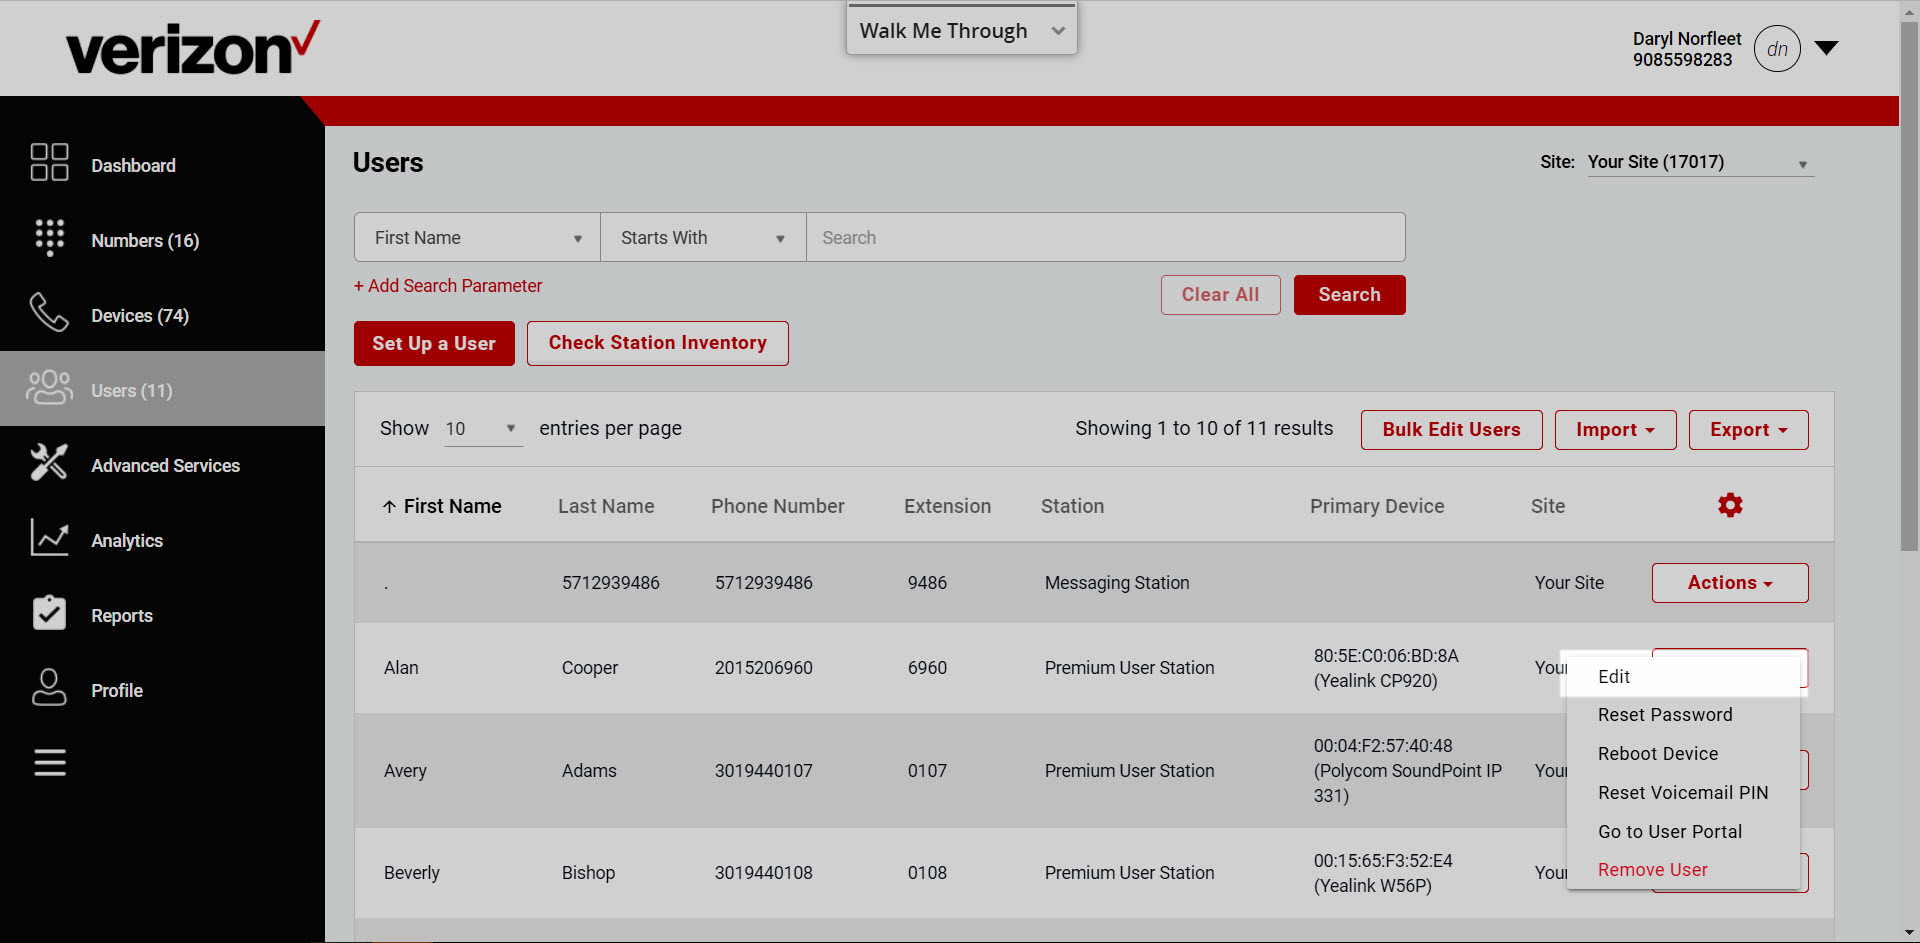This screenshot has height=943, width=1920.
Task: Select the Numbers dialpad icon in the sidebar
Action: pos(49,238)
